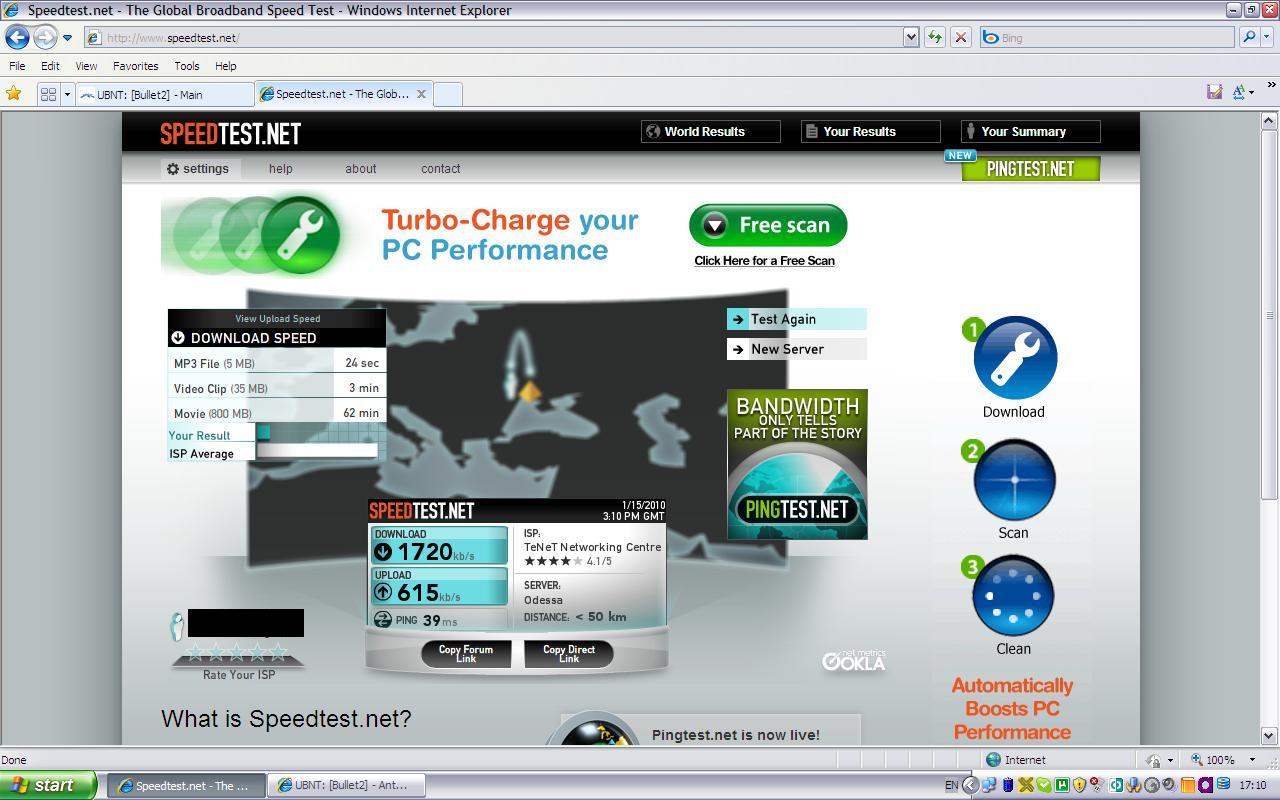
Task: Open the about link
Action: point(361,169)
